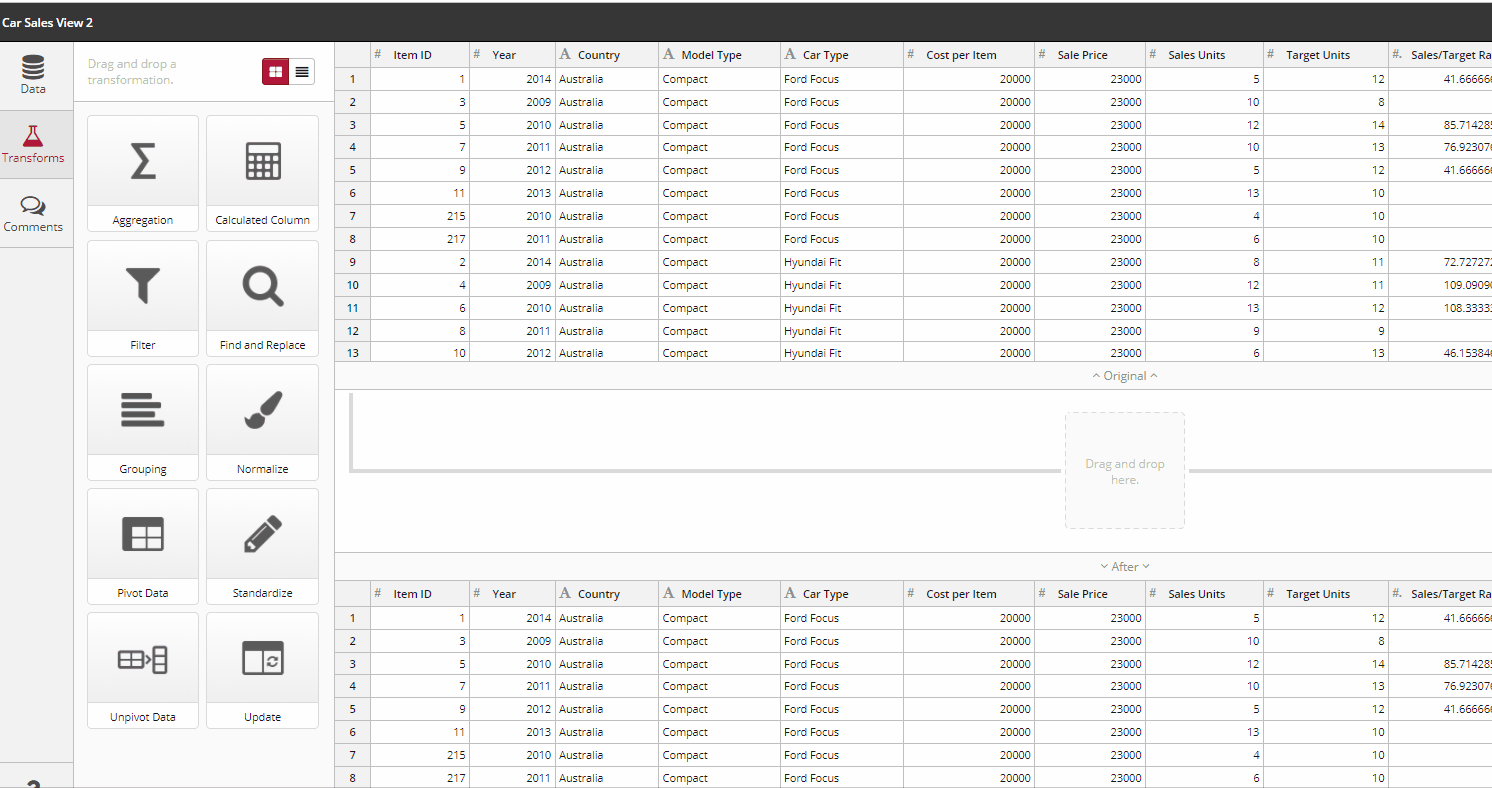Image resolution: width=1492 pixels, height=788 pixels.
Task: Open the Comments panel
Action: 34,214
